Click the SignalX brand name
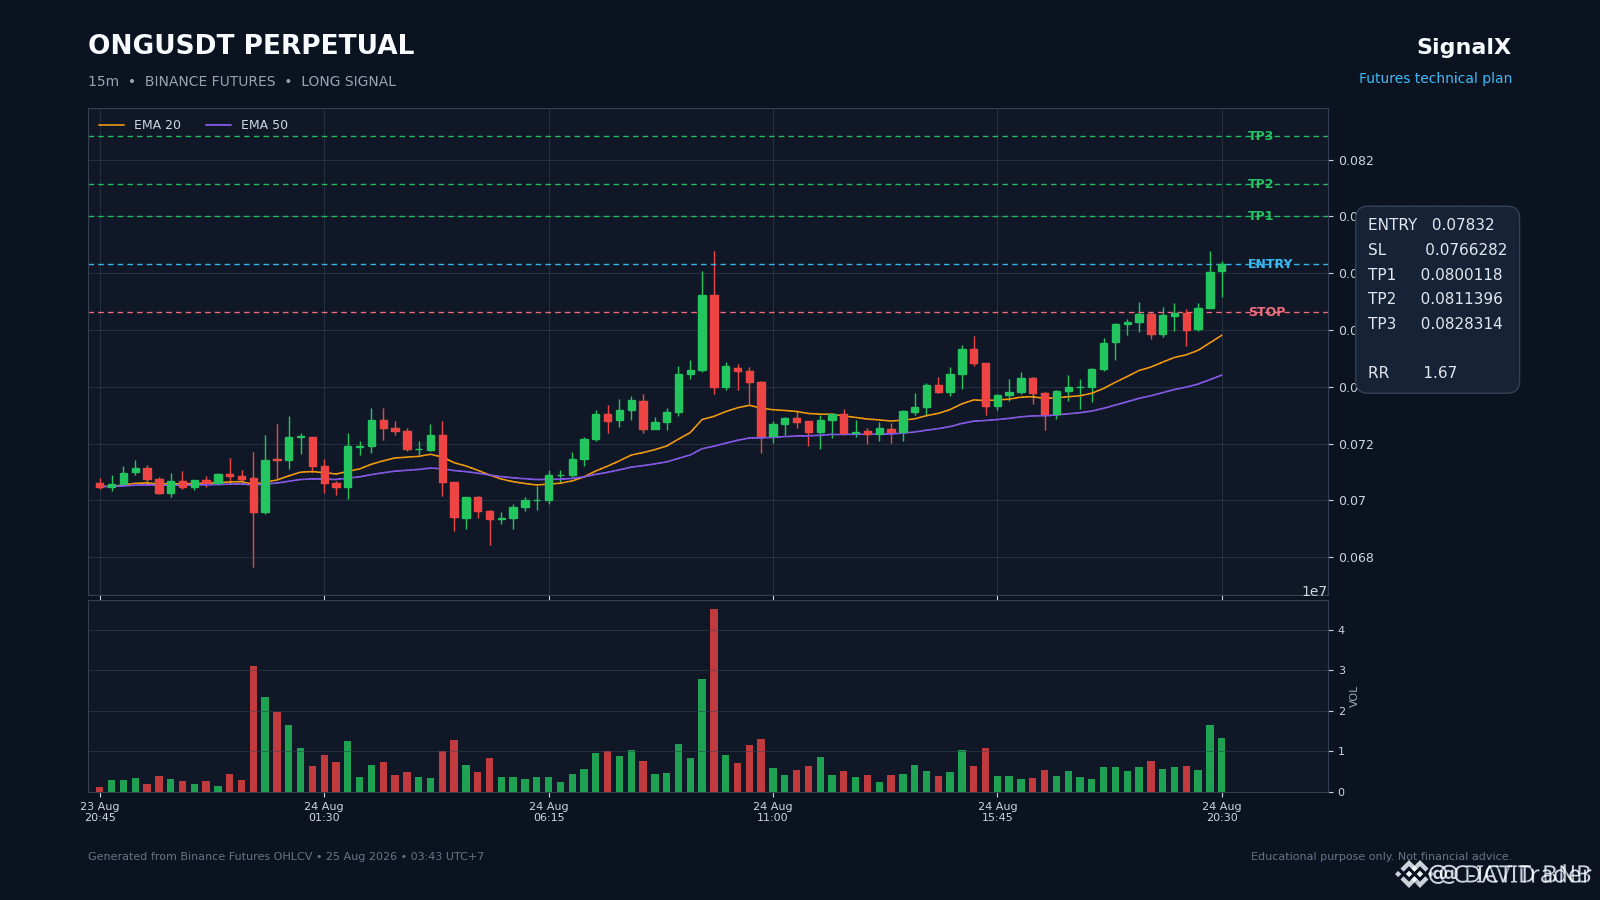 tap(1464, 47)
